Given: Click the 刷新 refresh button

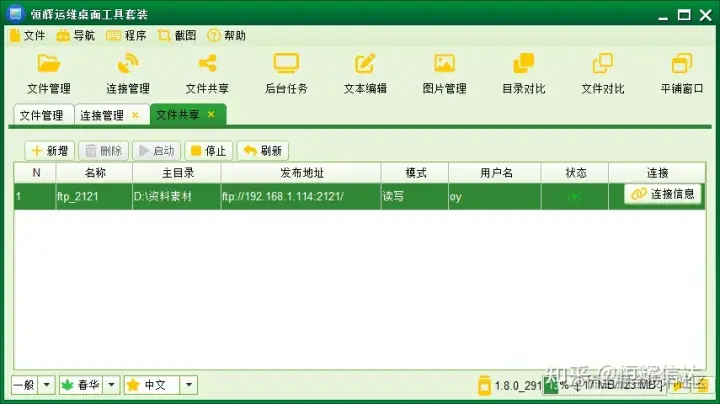Looking at the screenshot, I should point(263,151).
